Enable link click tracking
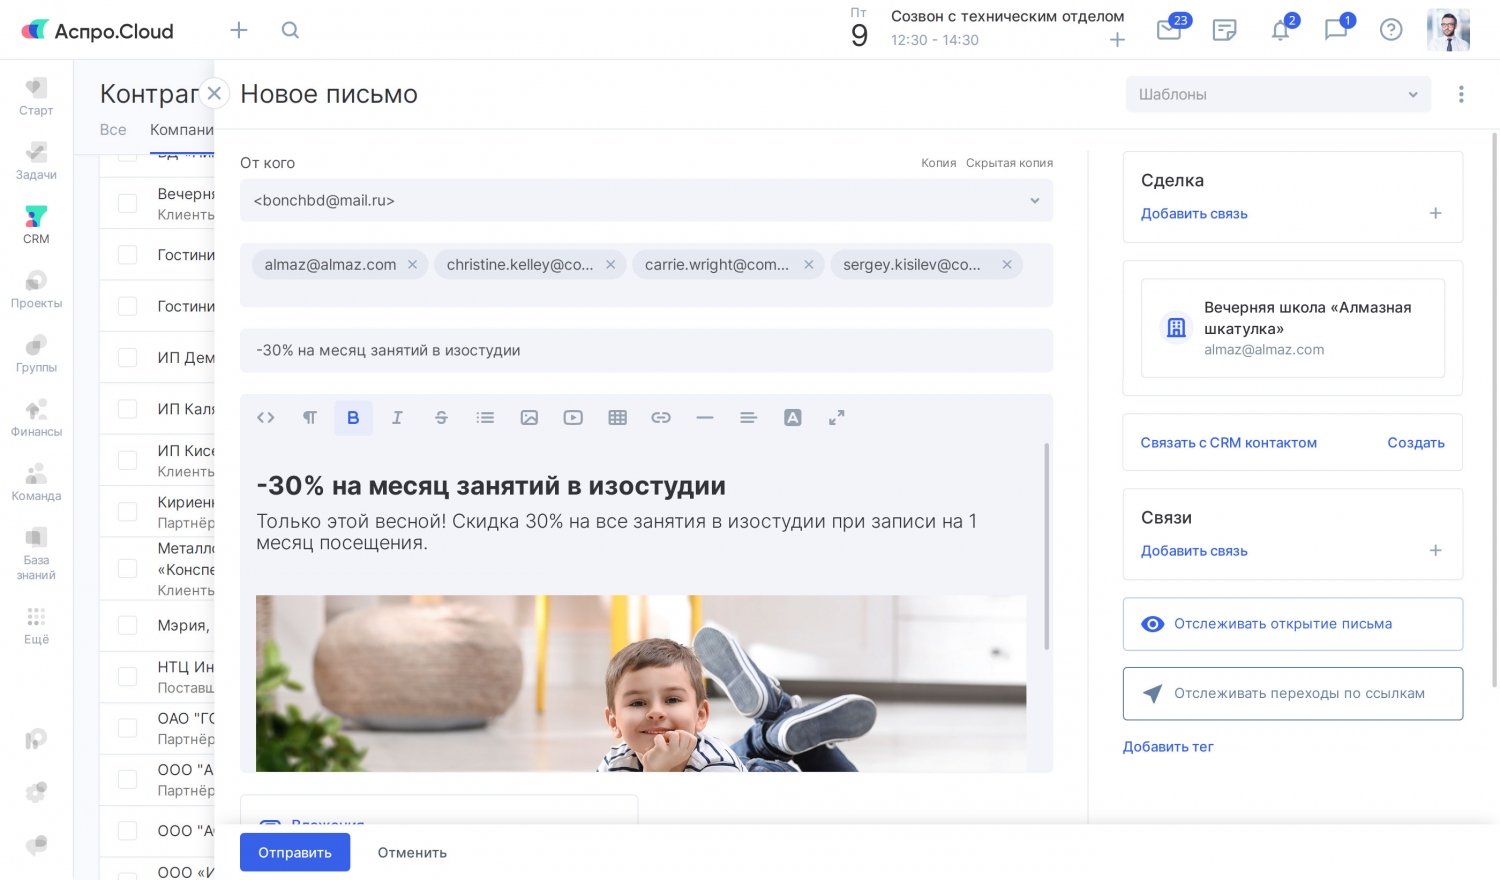This screenshot has height=880, width=1500. (1292, 694)
